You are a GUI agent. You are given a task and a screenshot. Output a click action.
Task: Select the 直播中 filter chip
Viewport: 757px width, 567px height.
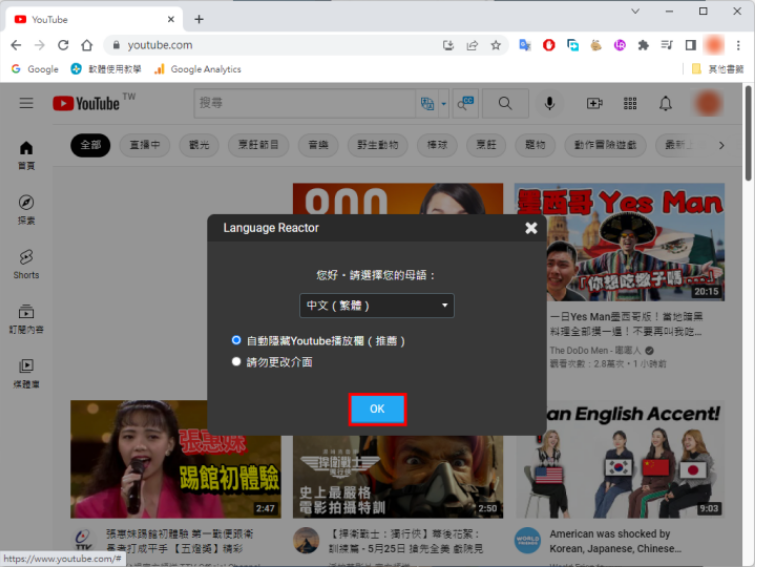tap(145, 145)
